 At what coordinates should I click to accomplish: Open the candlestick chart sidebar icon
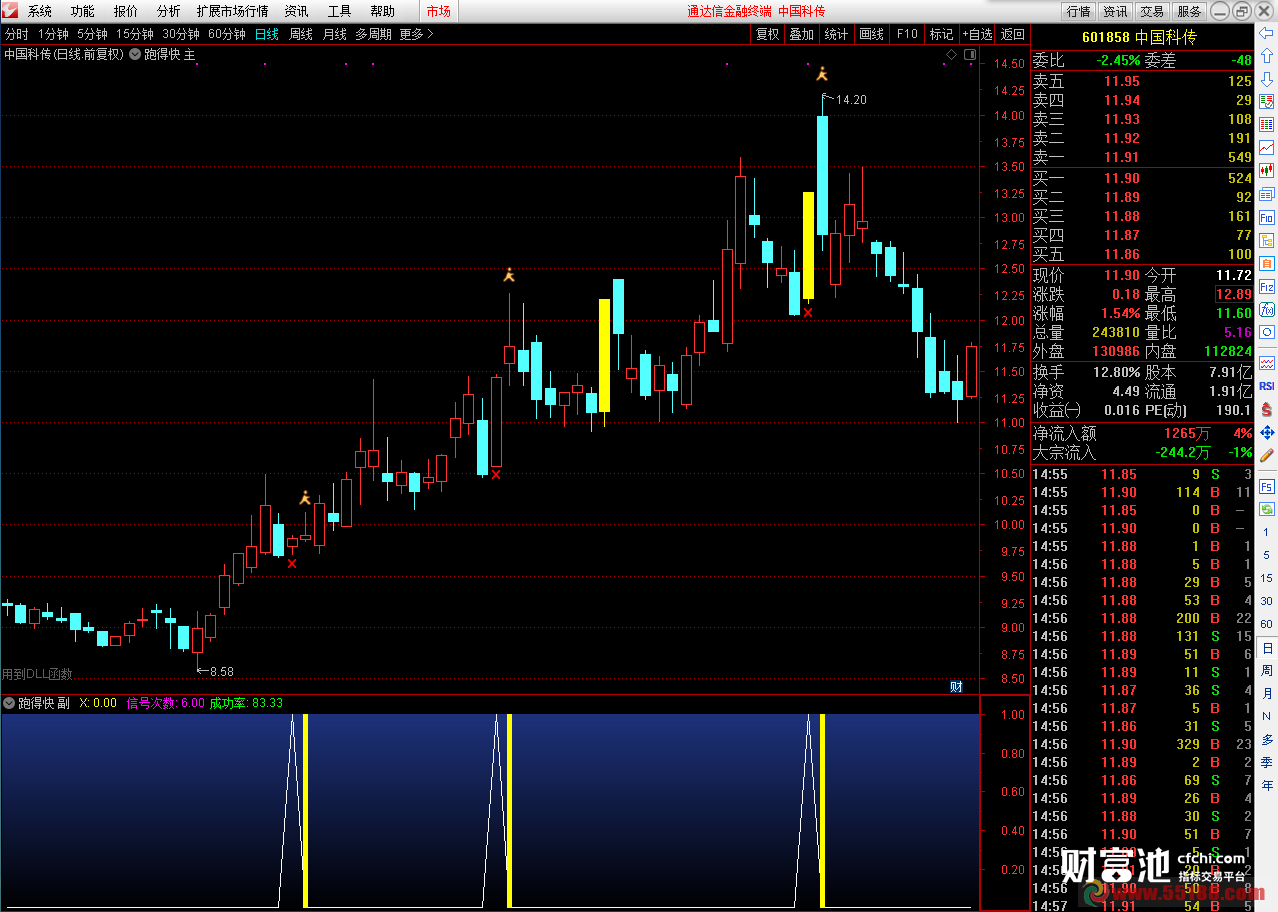pos(1267,171)
